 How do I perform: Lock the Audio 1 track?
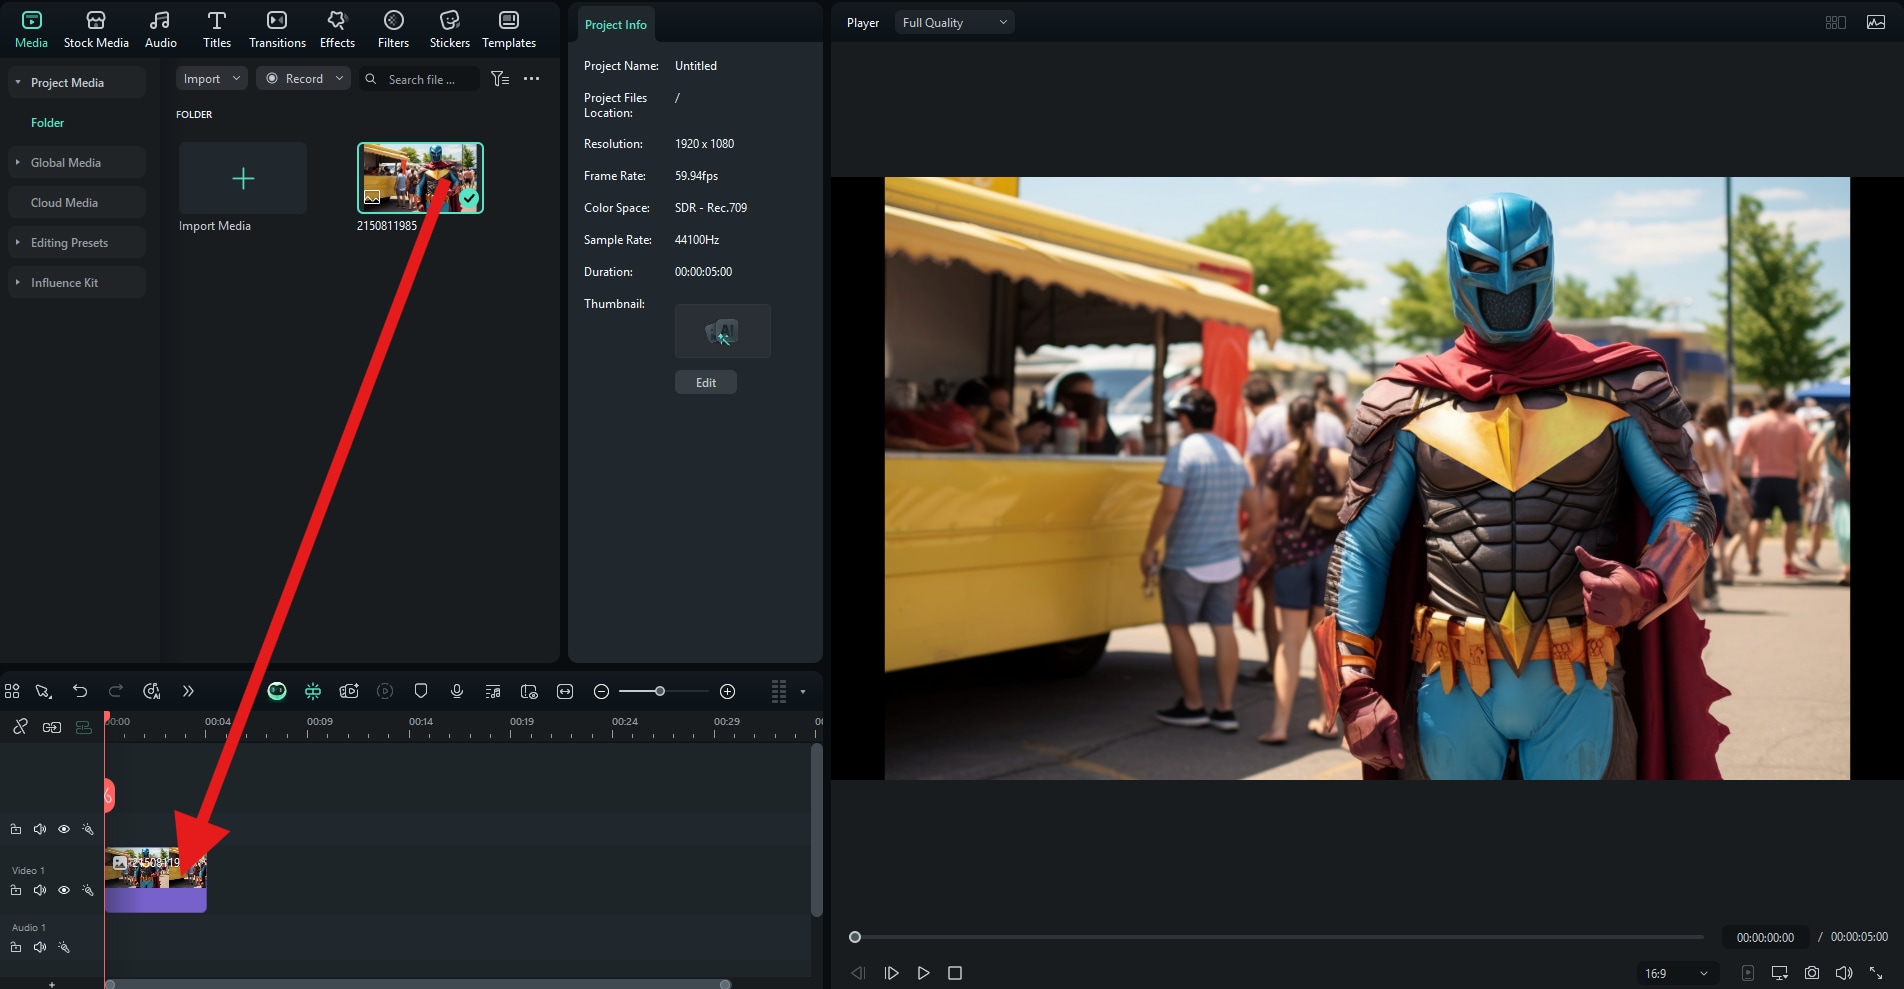click(x=16, y=947)
